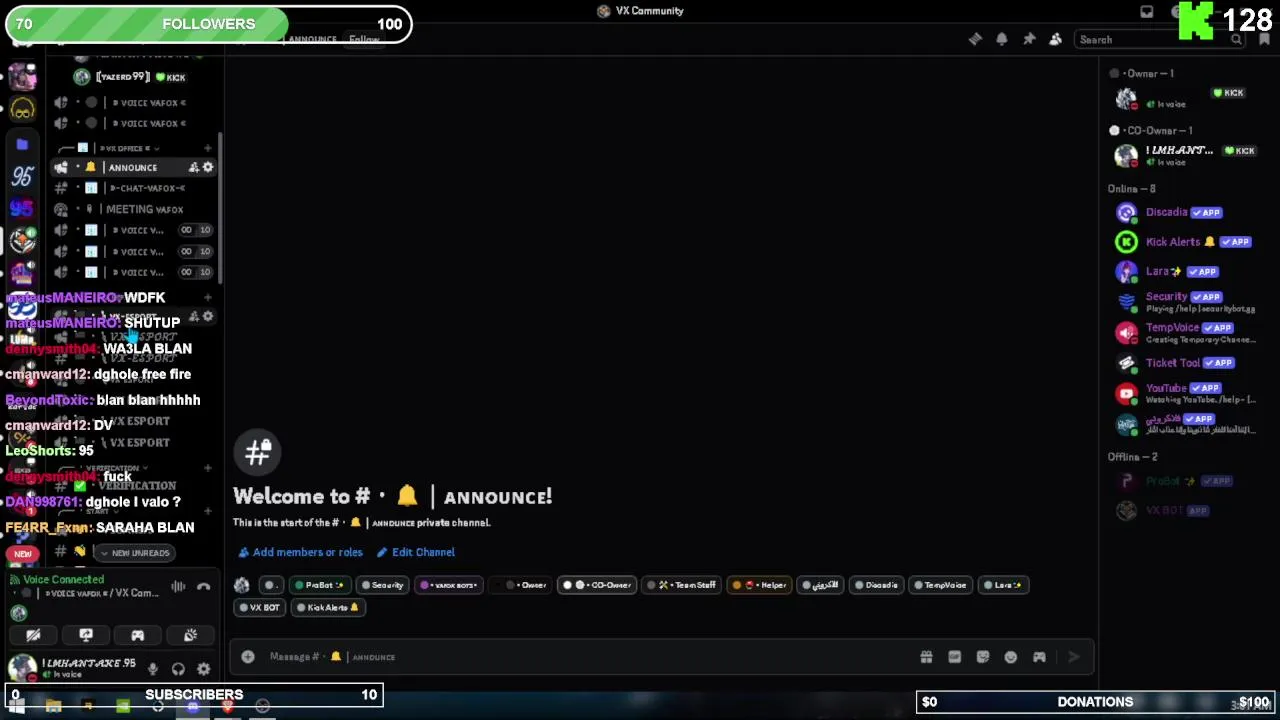Deafen with the headphones icon
Image resolution: width=1280 pixels, height=720 pixels.
(x=178, y=669)
